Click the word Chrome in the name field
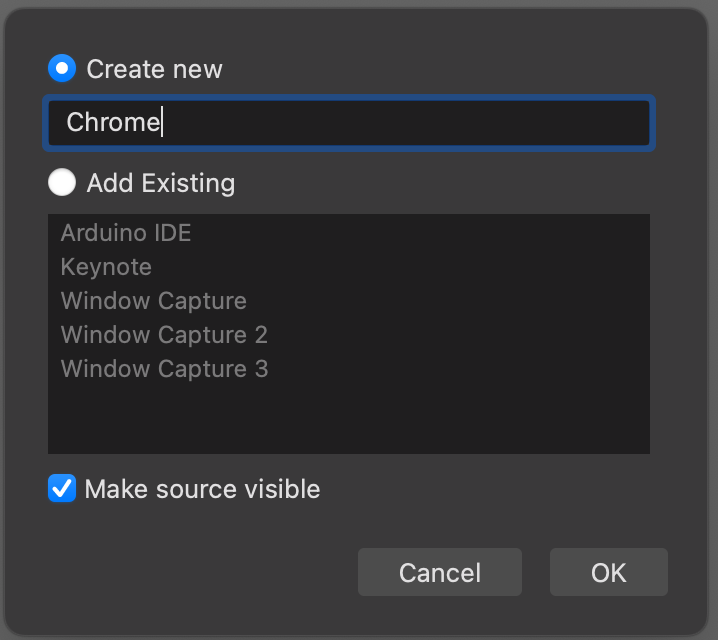 click(x=113, y=123)
